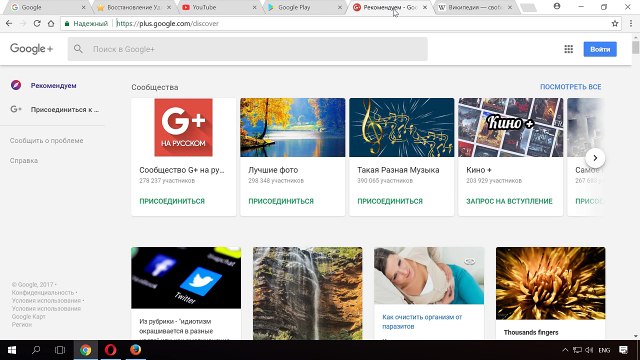Switch to the YouTube tab
The width and height of the screenshot is (640, 360).
(x=218, y=7)
